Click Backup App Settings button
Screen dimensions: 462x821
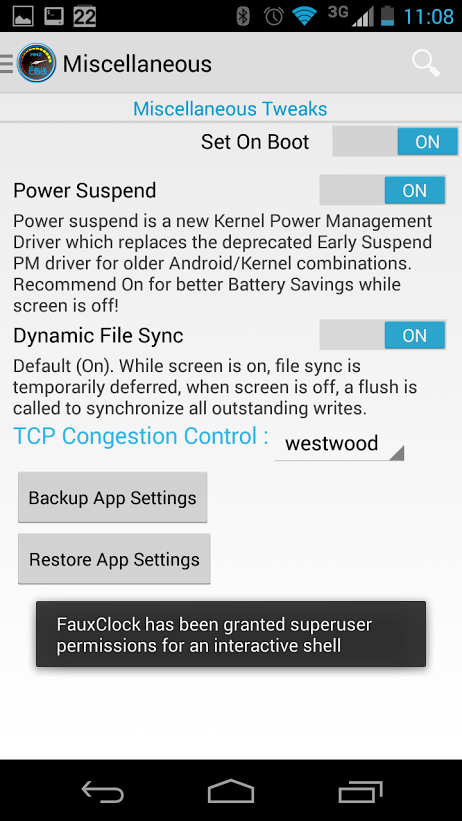pyautogui.click(x=113, y=497)
